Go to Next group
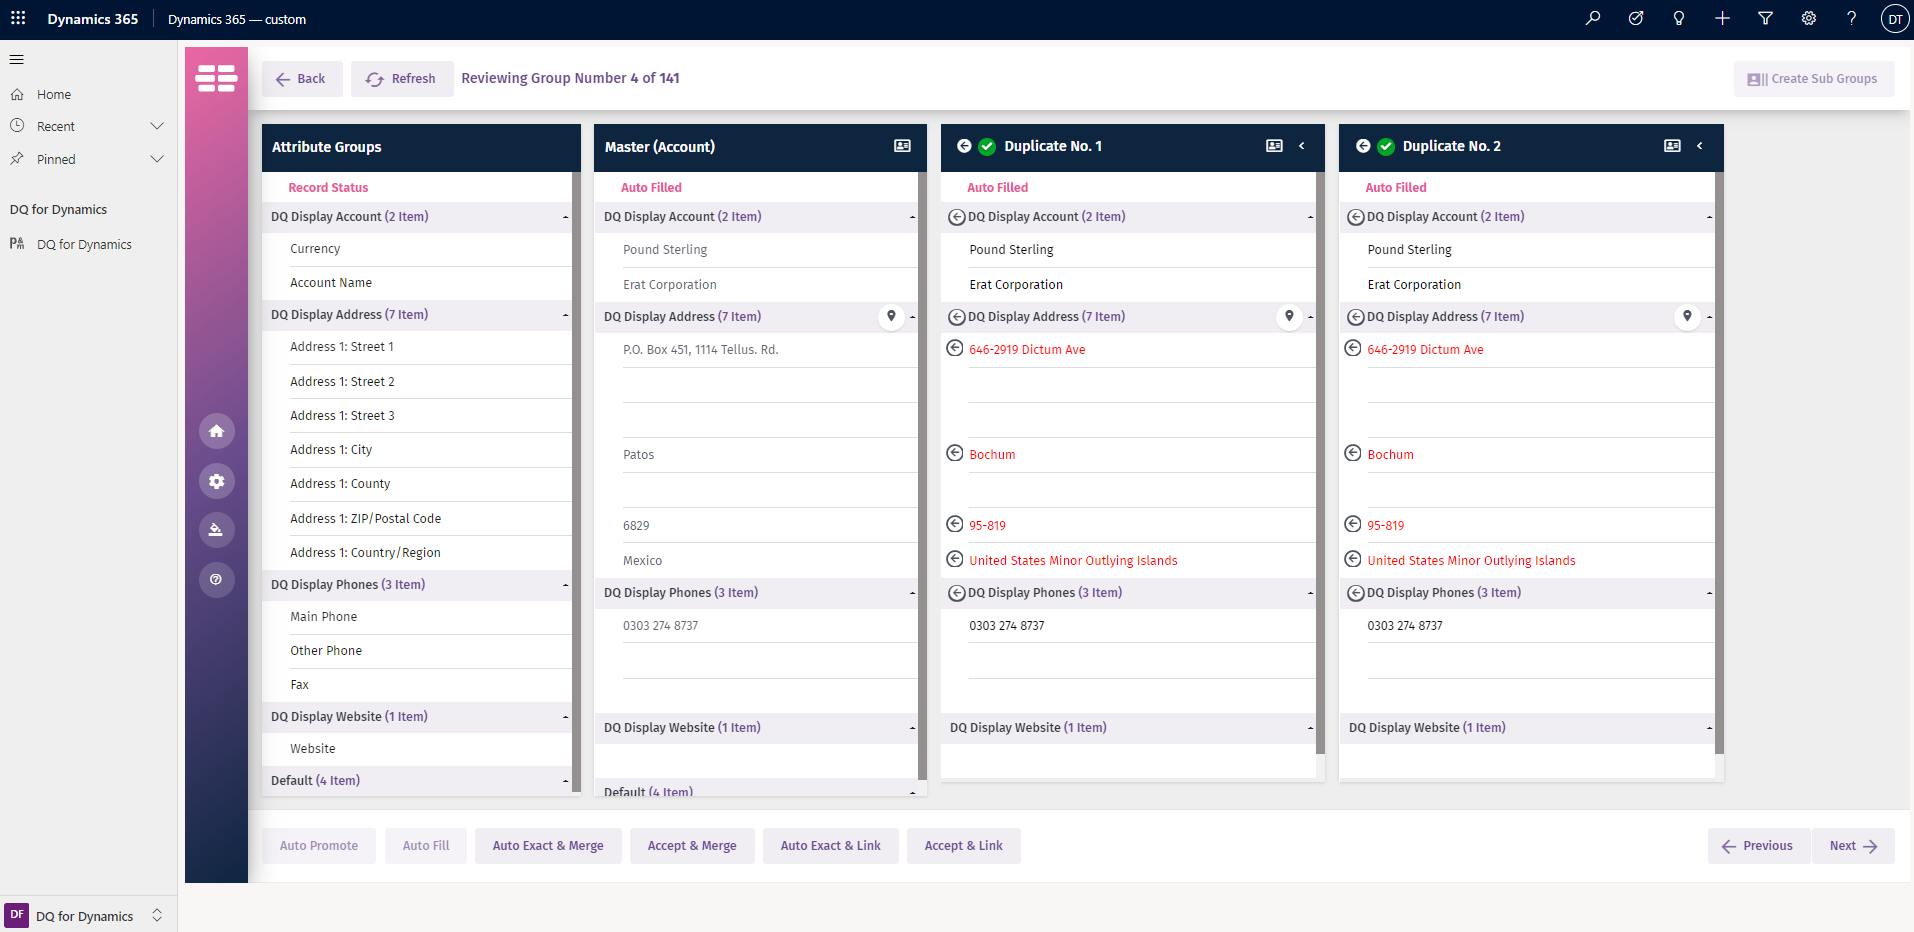Screen dimensions: 1914x932 1853,846
